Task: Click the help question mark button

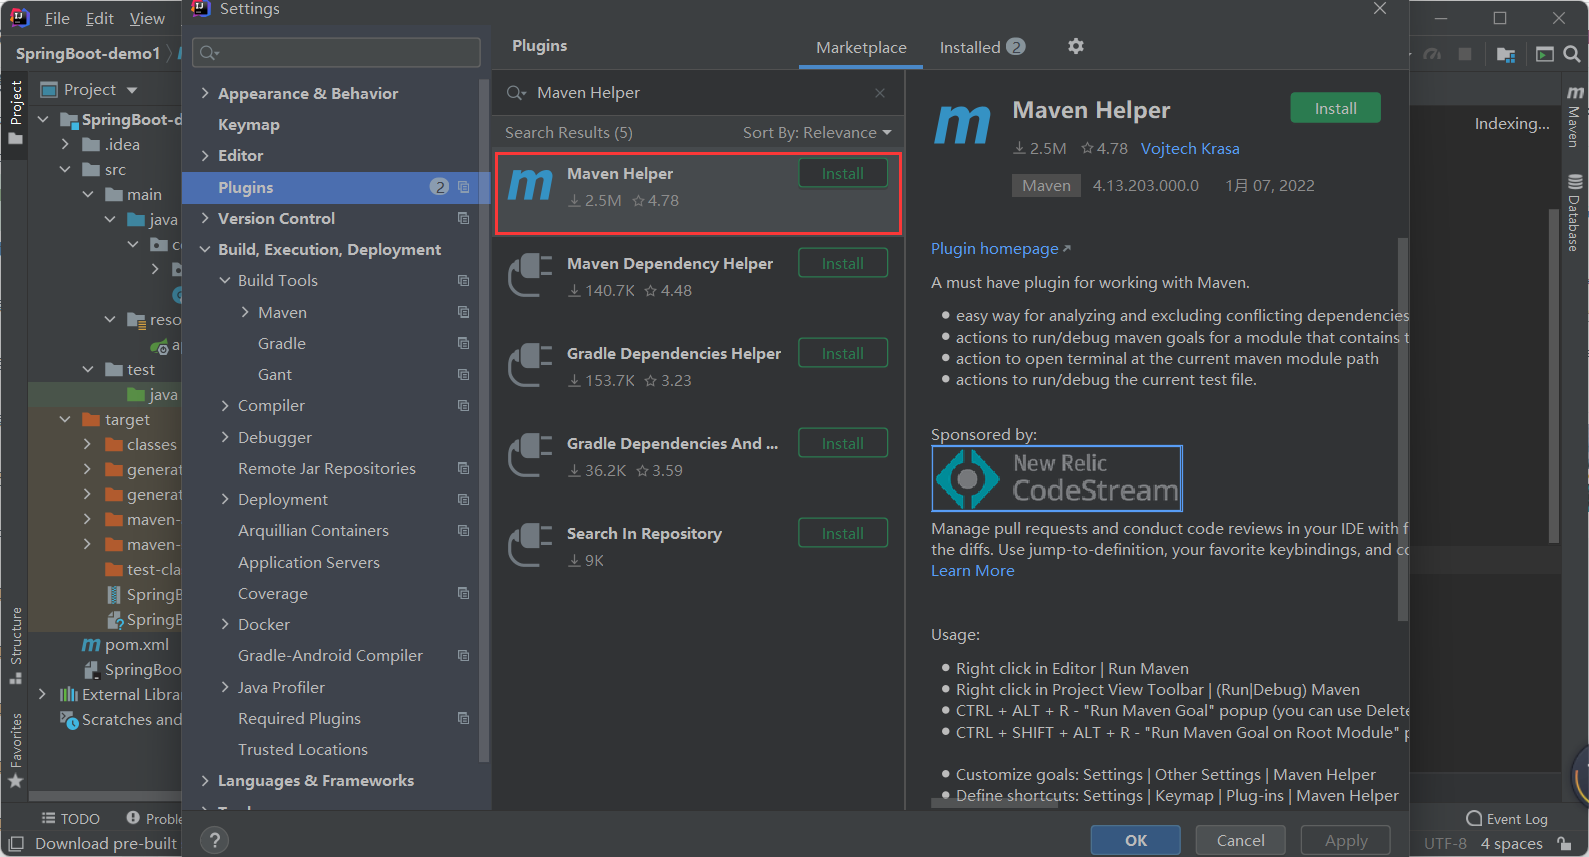Action: tap(214, 841)
